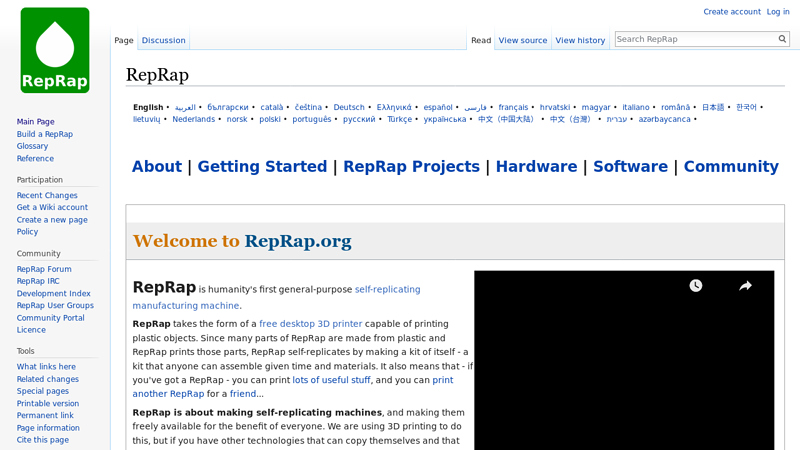The height and width of the screenshot is (450, 800).
Task: Open the Getting Started link
Action: point(262,166)
